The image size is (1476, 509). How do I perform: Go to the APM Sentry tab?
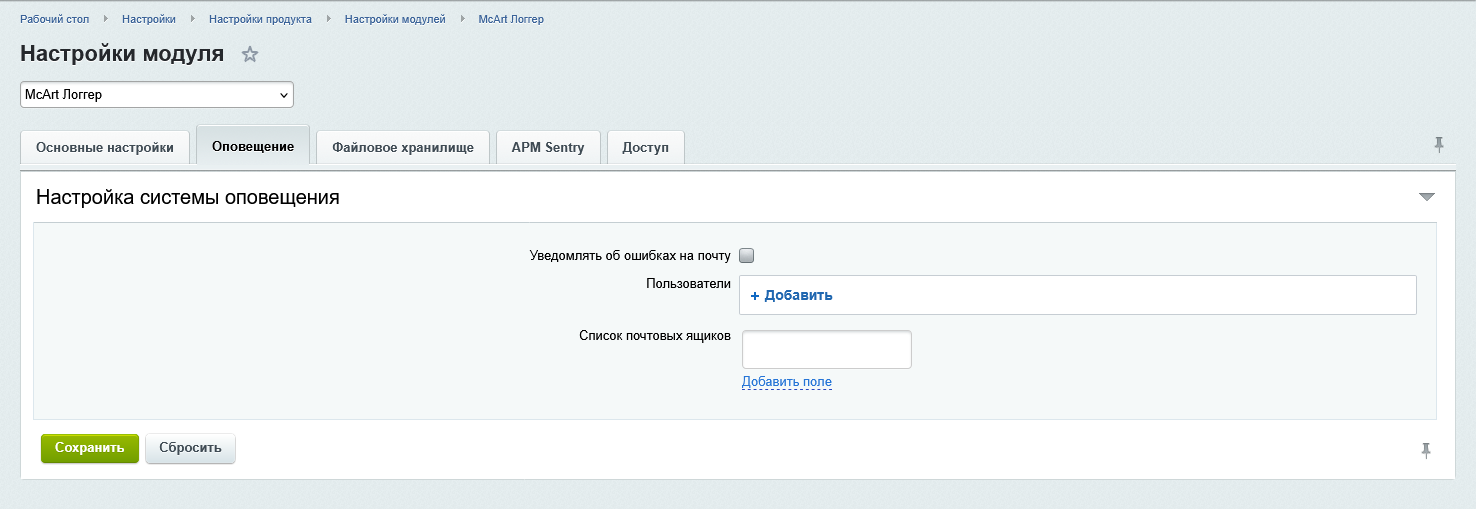(x=547, y=148)
